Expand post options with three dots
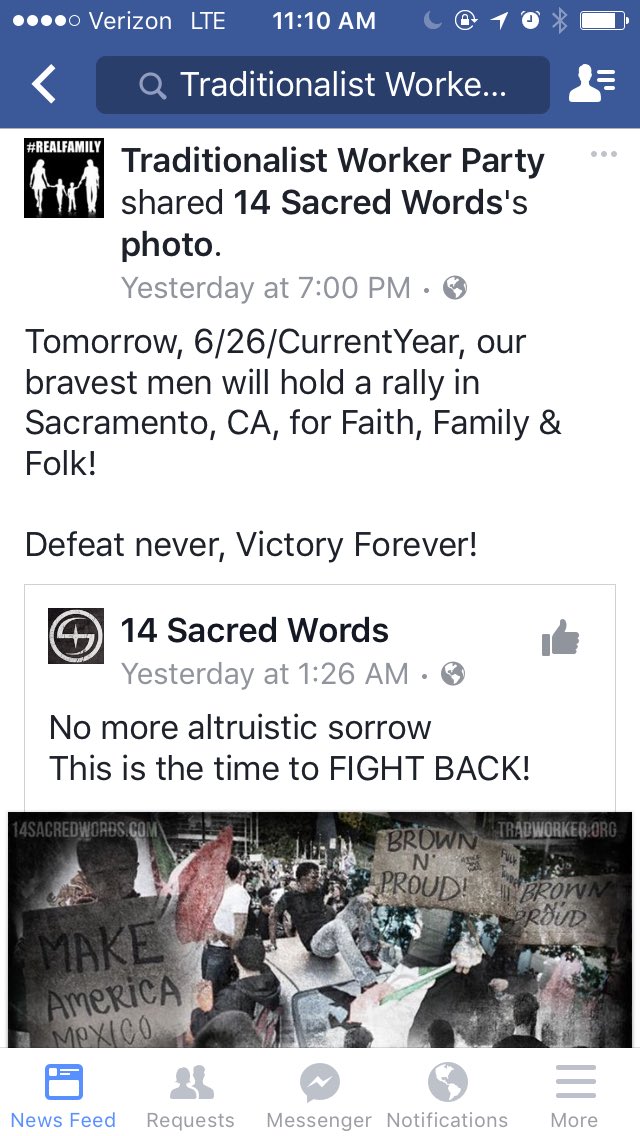 coord(603,154)
